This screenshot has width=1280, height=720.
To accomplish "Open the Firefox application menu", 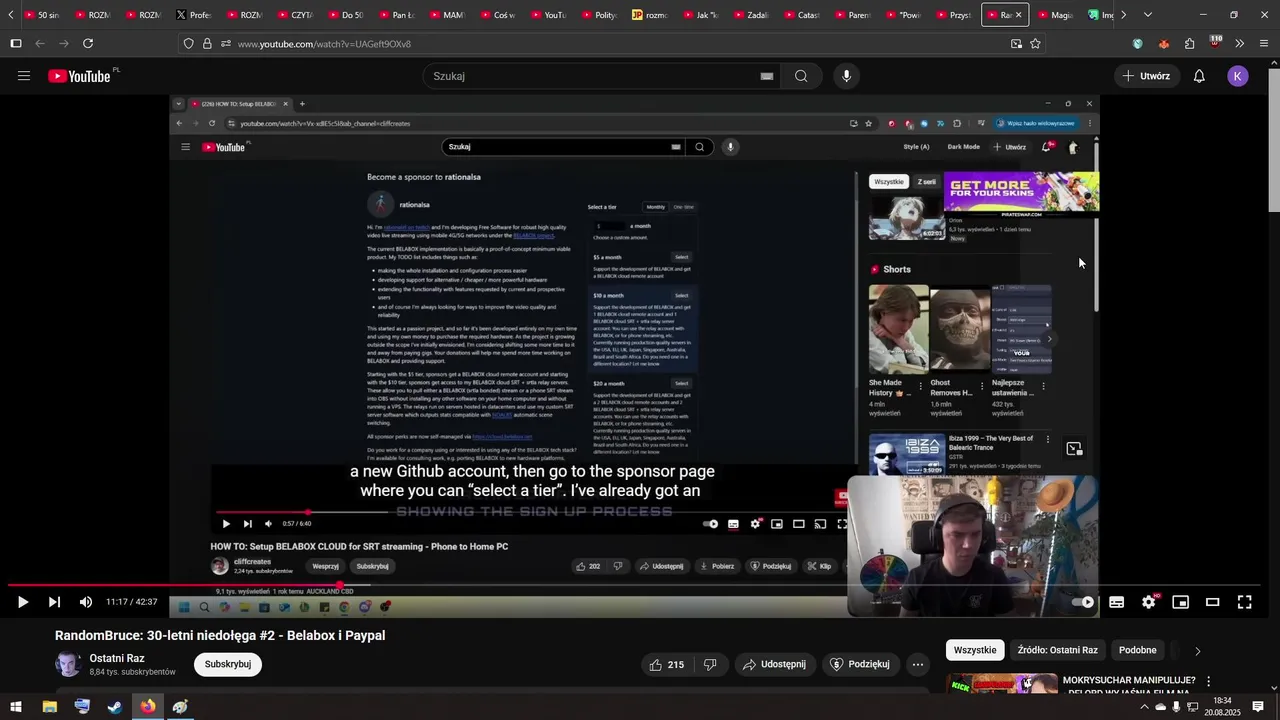I will click(x=1264, y=44).
